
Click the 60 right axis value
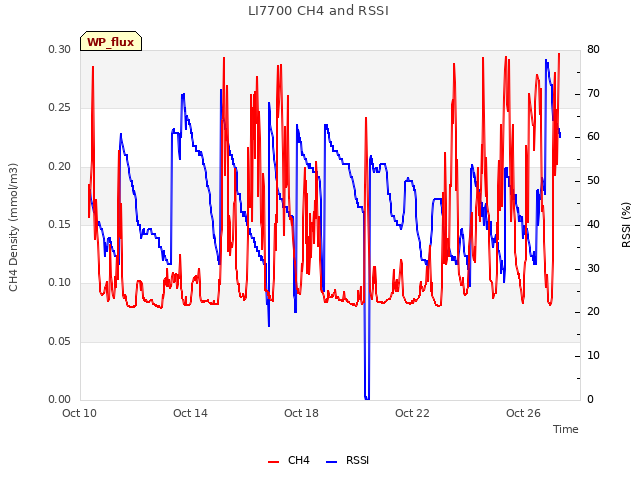(x=593, y=137)
